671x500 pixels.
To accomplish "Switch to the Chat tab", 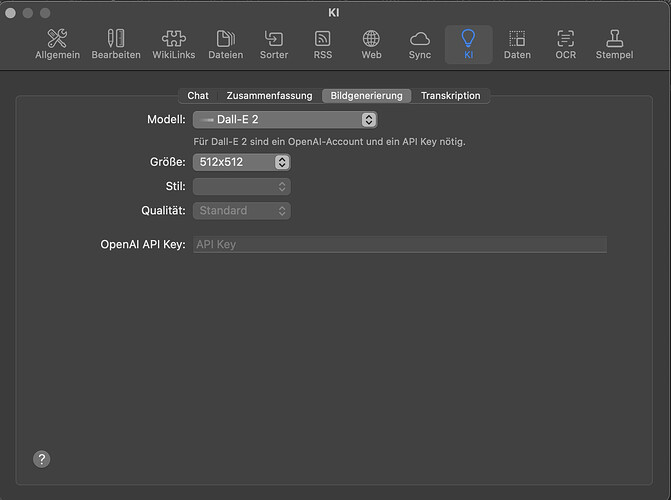I will click(198, 96).
